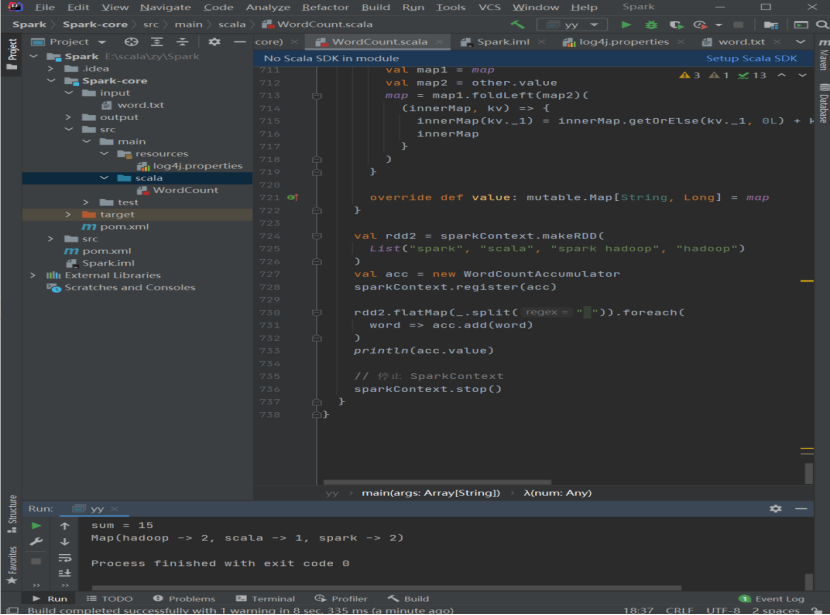Click editor horizontal scrollbar
The width and height of the screenshot is (830, 615).
pos(437,482)
